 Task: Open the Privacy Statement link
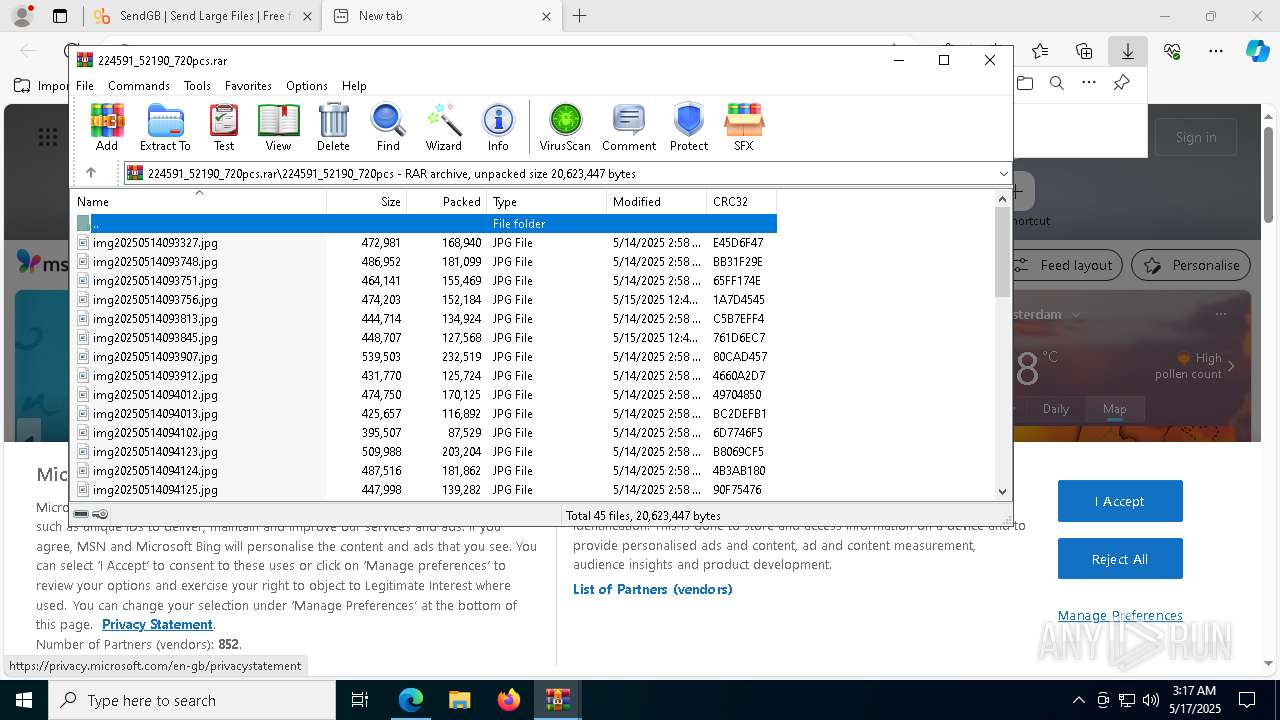pos(157,624)
